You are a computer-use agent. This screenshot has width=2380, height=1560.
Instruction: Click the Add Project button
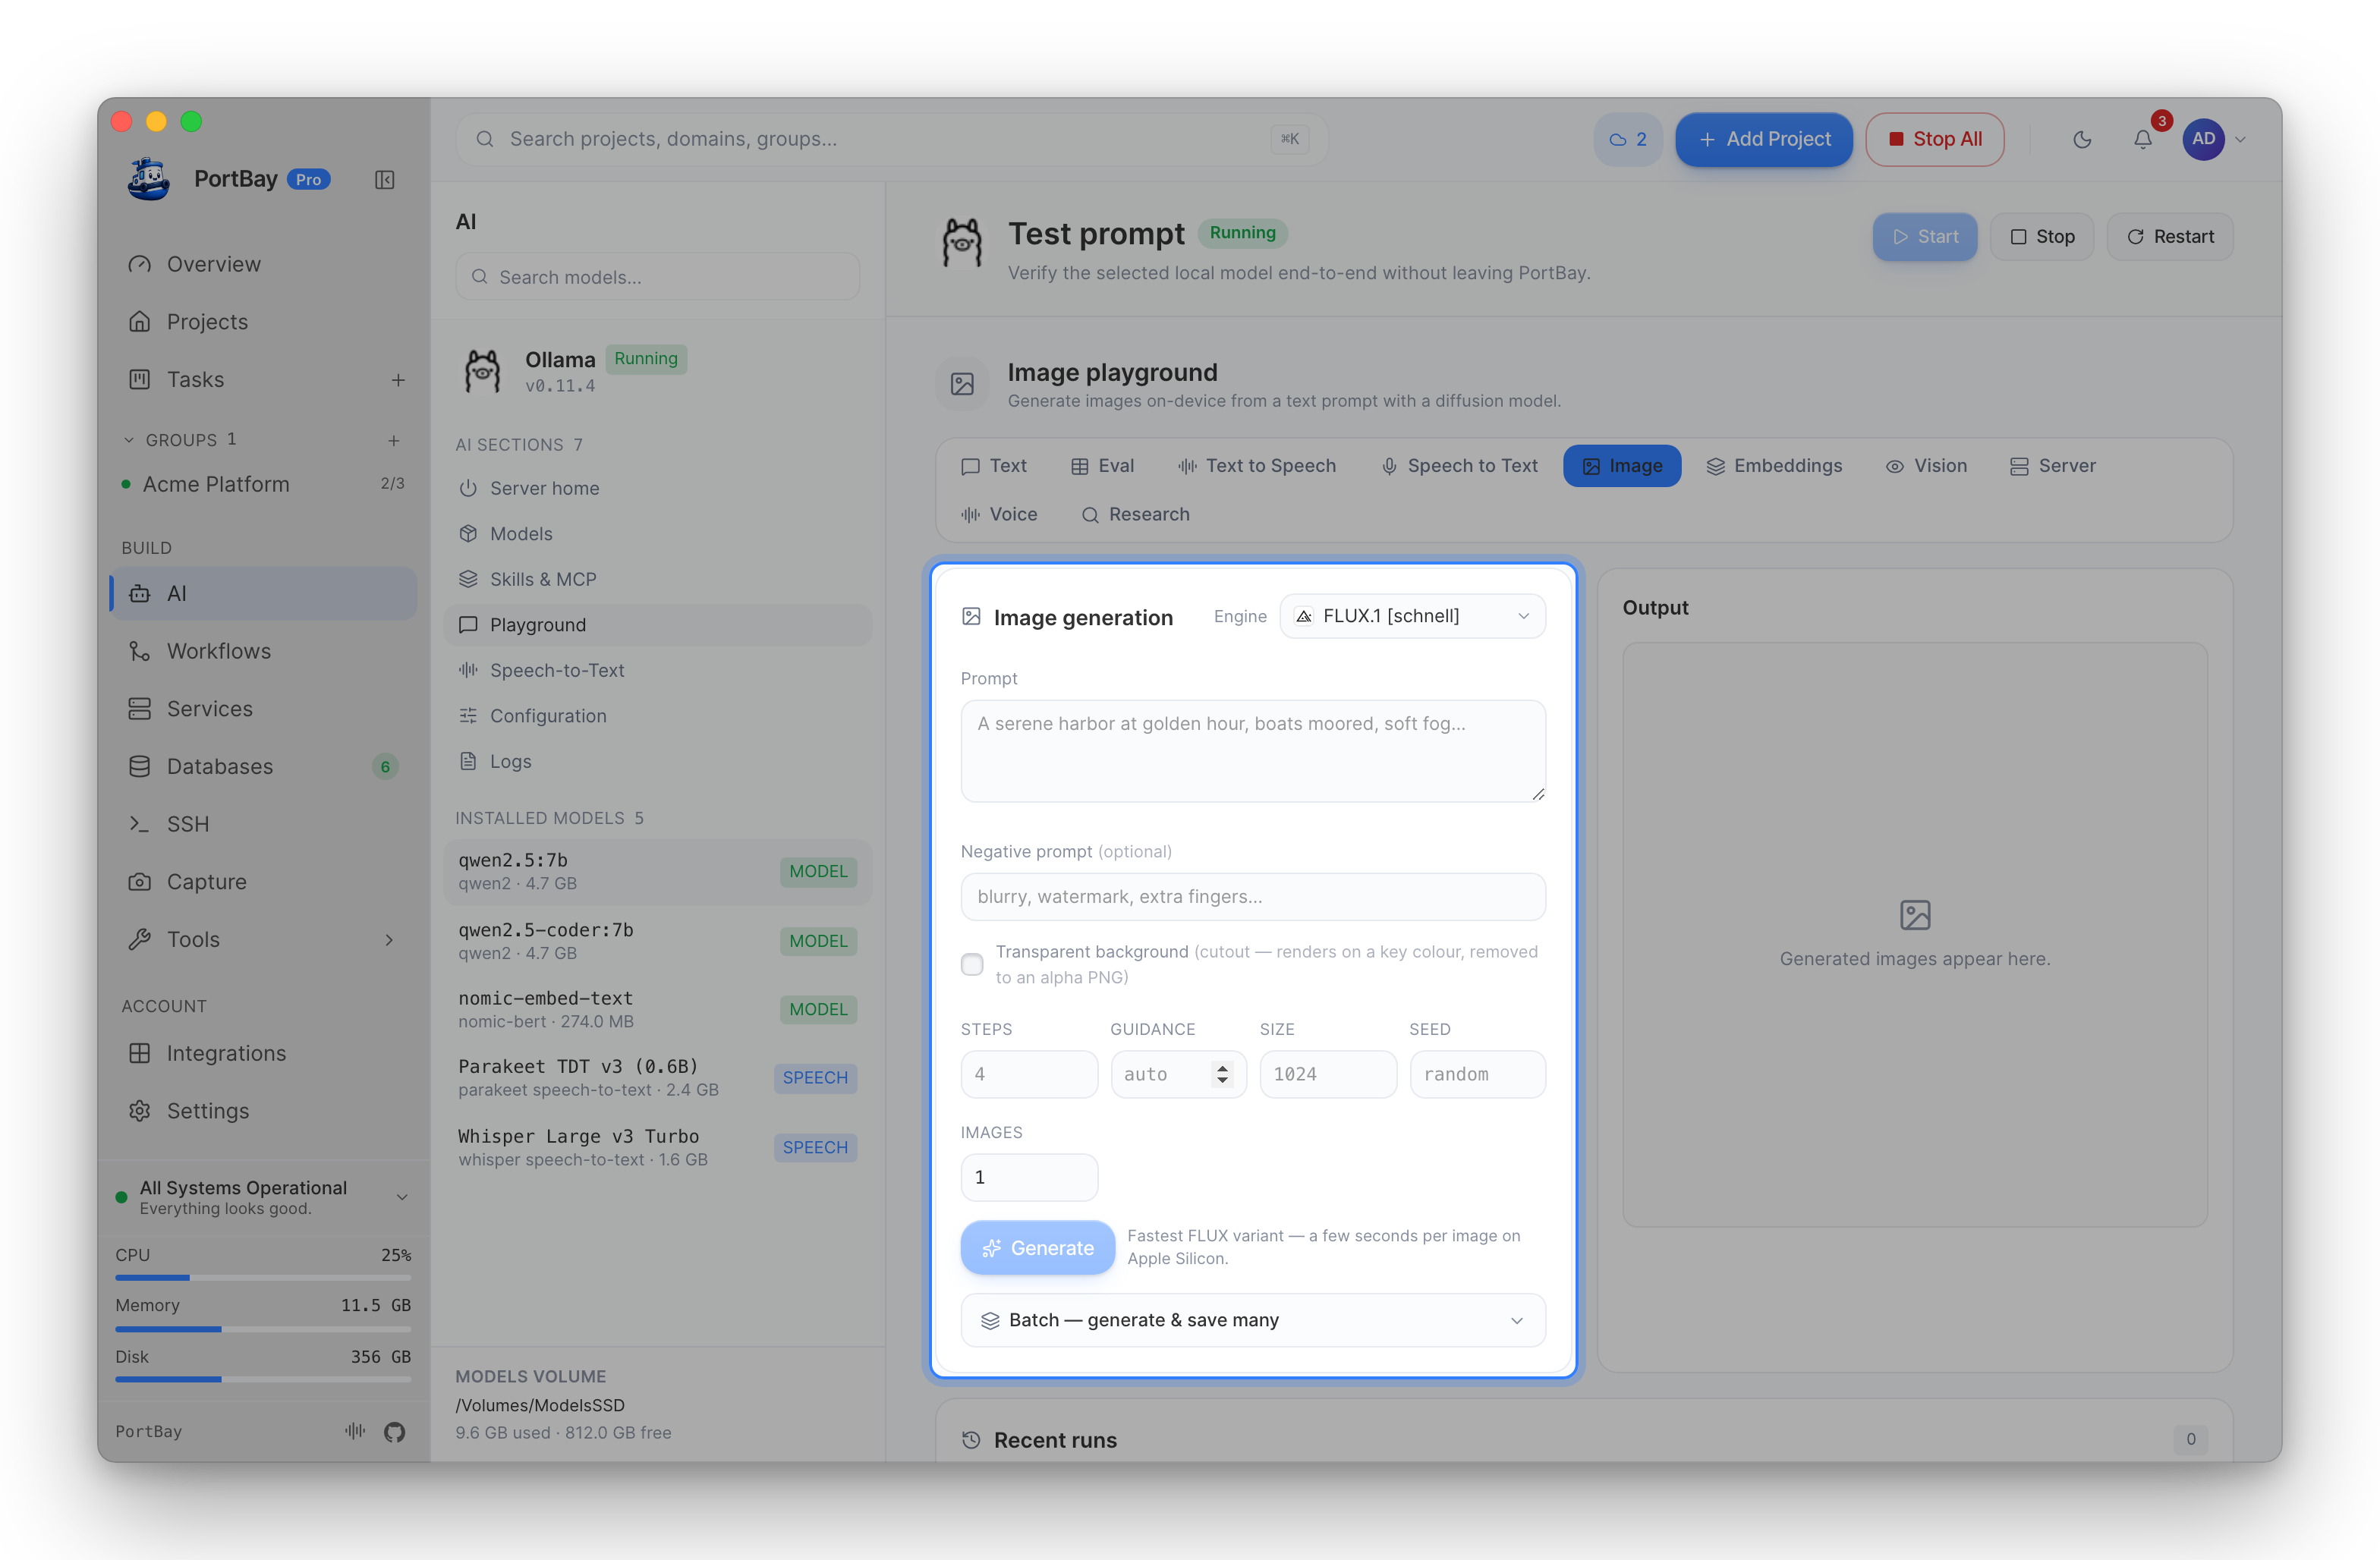[x=1764, y=139]
